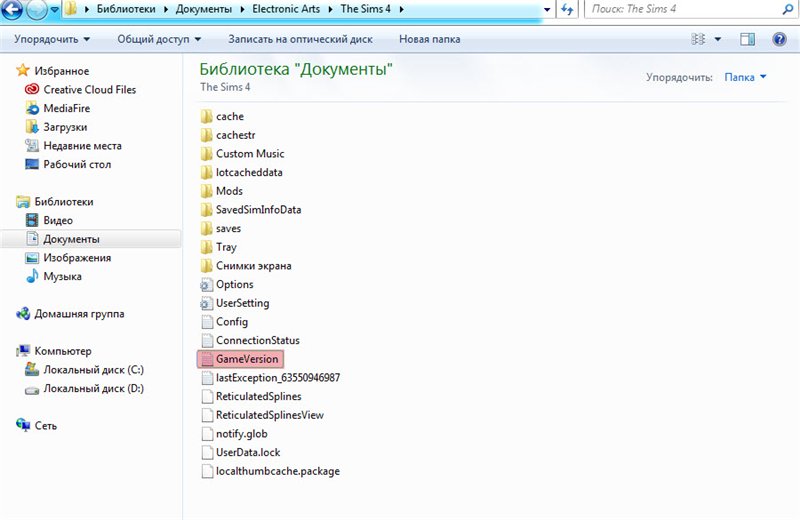
Task: Open 'MediaFire' in favorites
Action: (x=66, y=108)
